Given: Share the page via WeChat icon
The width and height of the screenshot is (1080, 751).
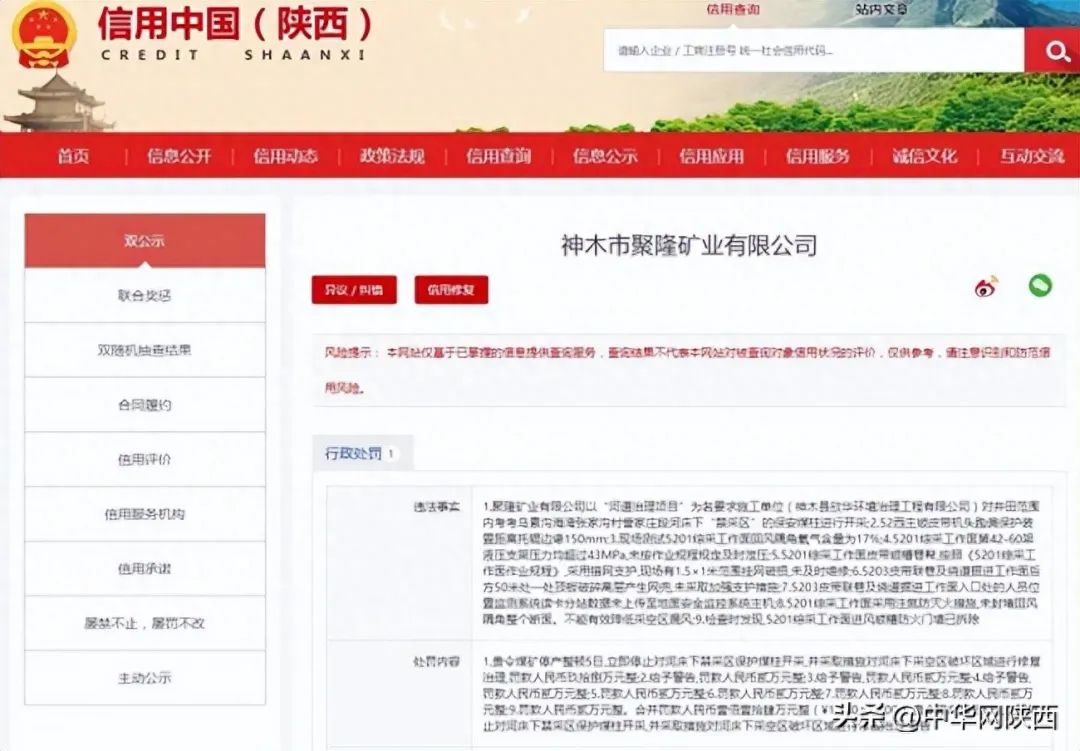Looking at the screenshot, I should coord(1040,285).
